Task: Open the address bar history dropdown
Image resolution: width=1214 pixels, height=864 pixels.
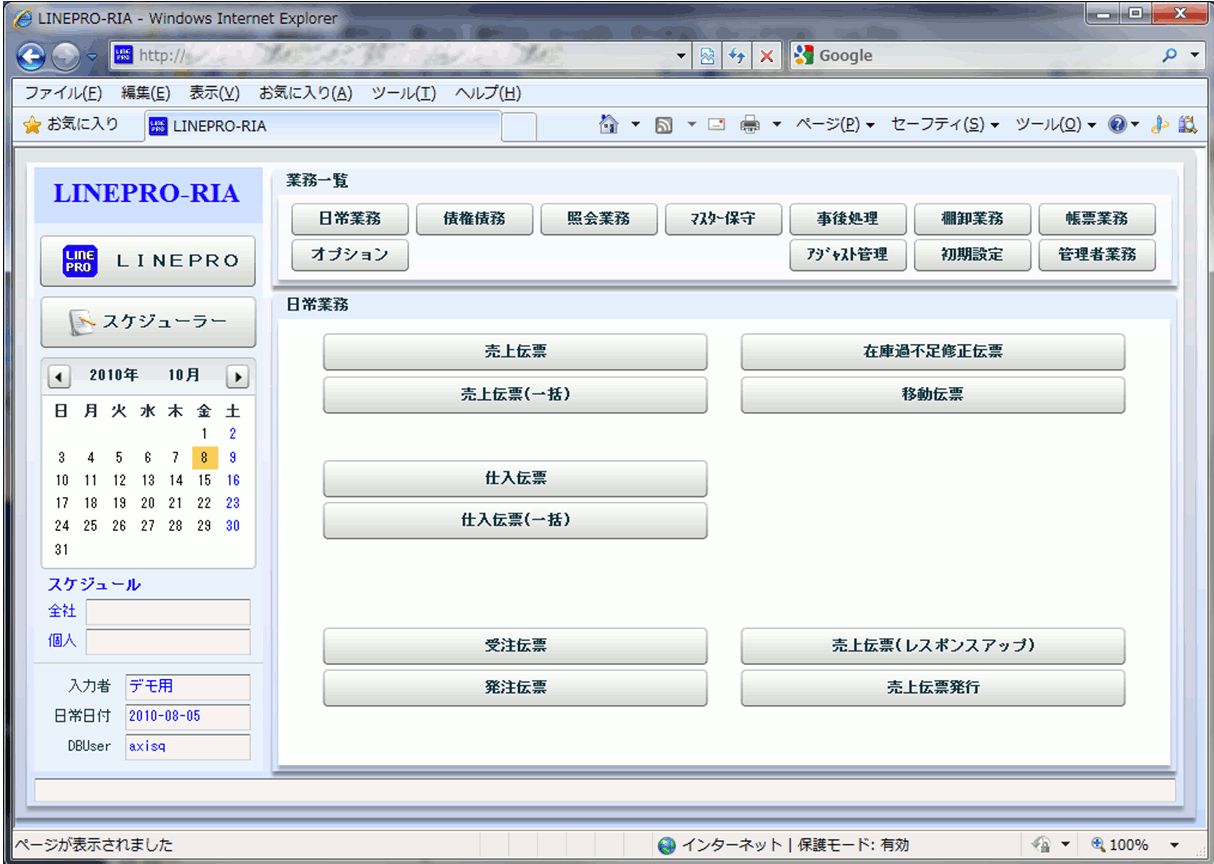Action: pyautogui.click(x=682, y=56)
